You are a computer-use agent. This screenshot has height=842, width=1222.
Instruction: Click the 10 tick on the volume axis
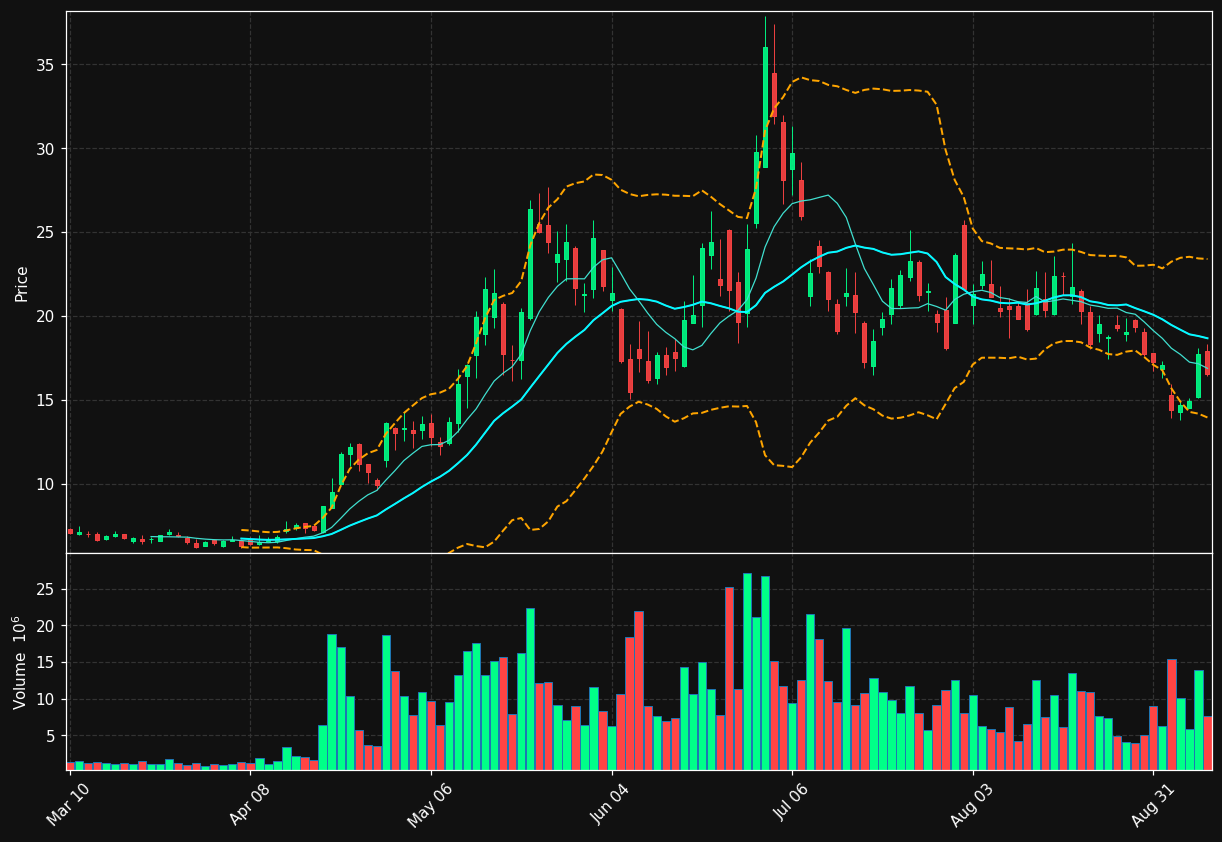46,700
